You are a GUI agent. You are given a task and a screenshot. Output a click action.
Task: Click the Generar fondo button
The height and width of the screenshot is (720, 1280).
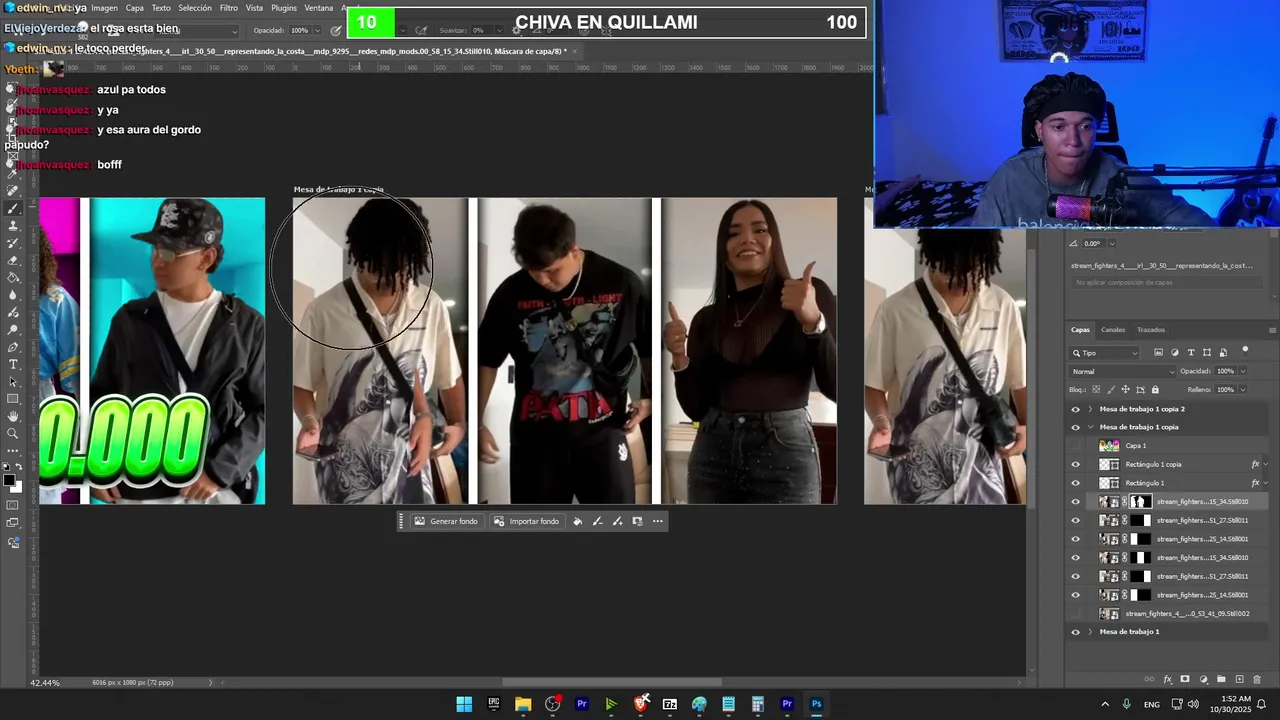click(446, 521)
